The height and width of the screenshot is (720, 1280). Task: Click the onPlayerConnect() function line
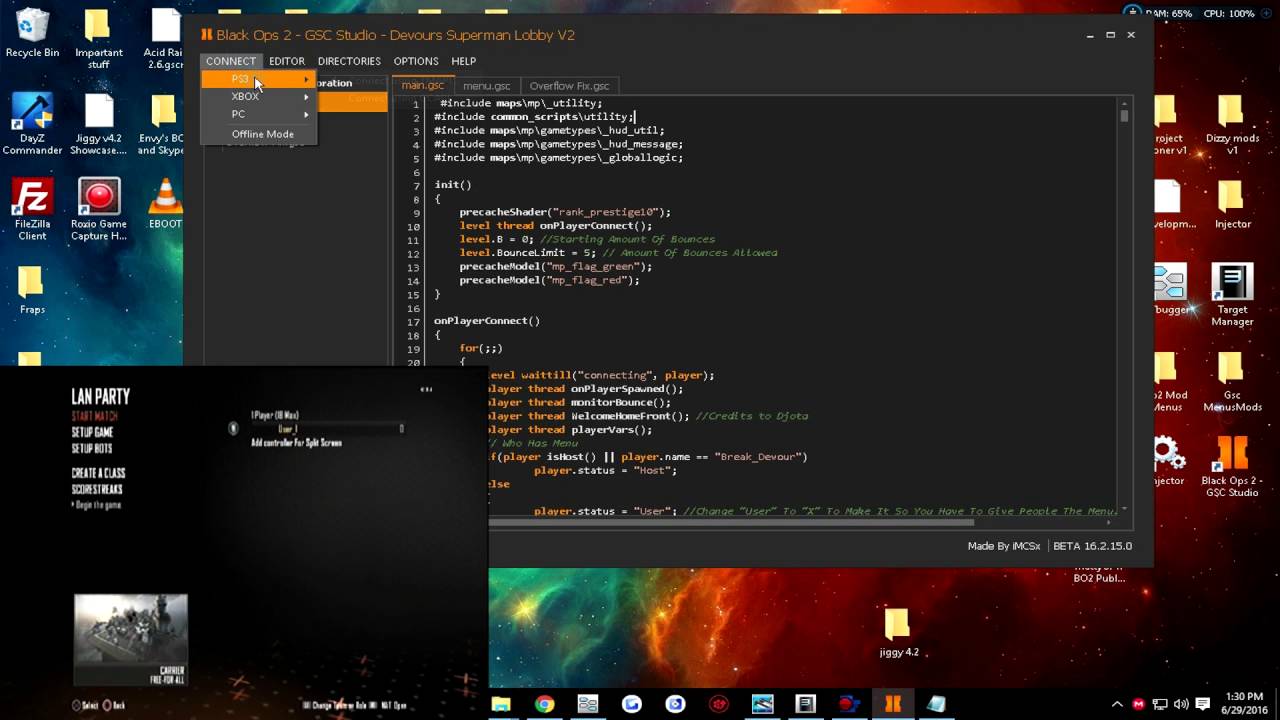pos(487,321)
